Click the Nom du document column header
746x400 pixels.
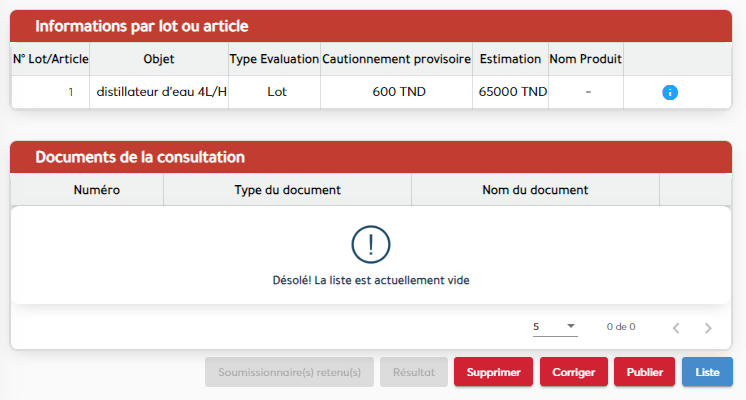535,189
